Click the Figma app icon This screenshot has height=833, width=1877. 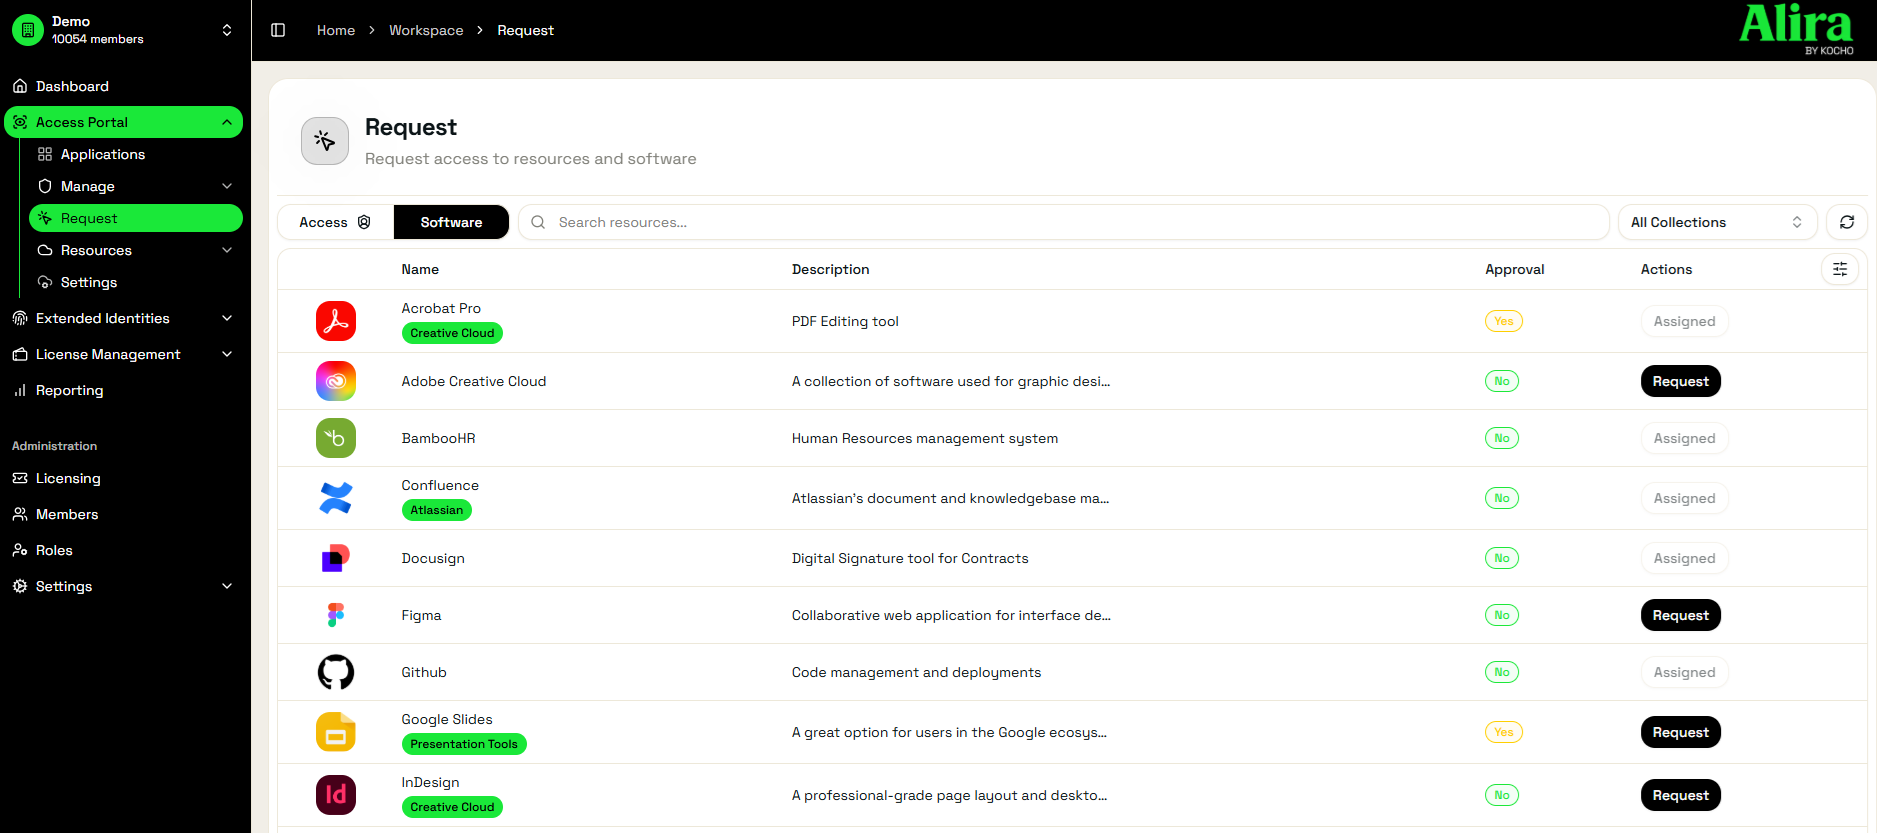coord(336,615)
